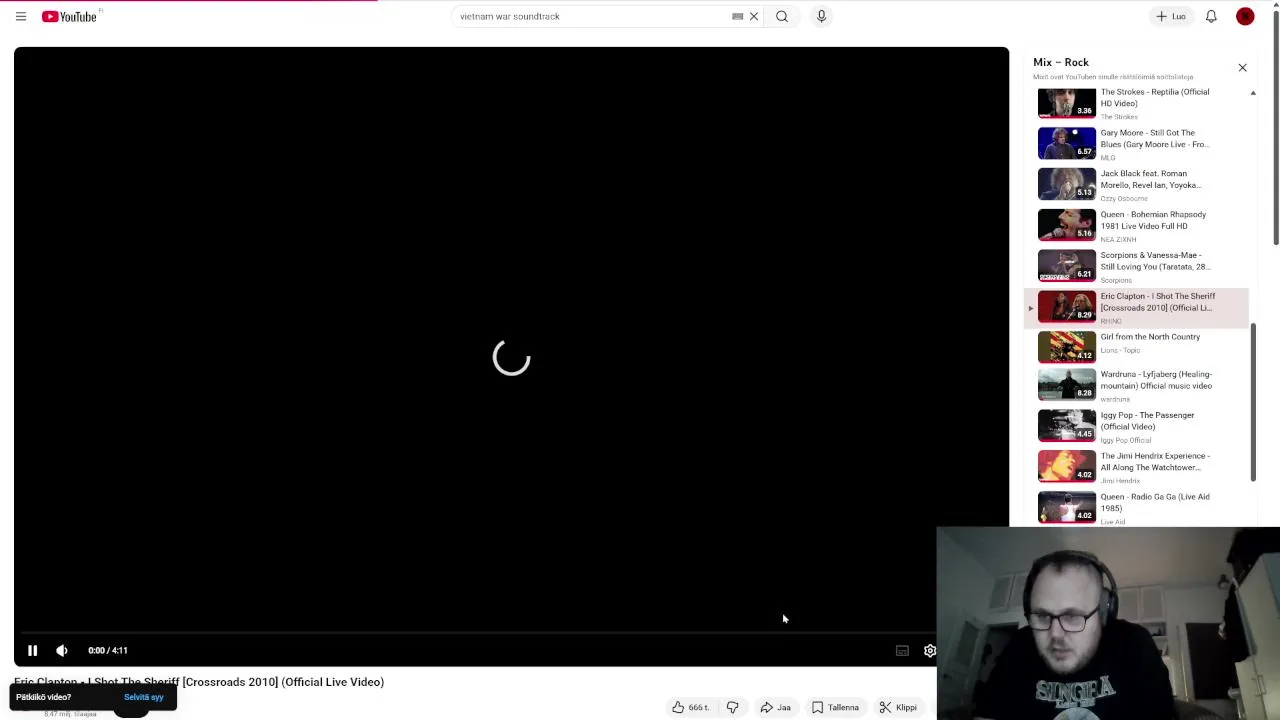Select the Eric Clapton I Shot The Sheriff item
Screen dimensions: 1280x720
(x=1138, y=308)
